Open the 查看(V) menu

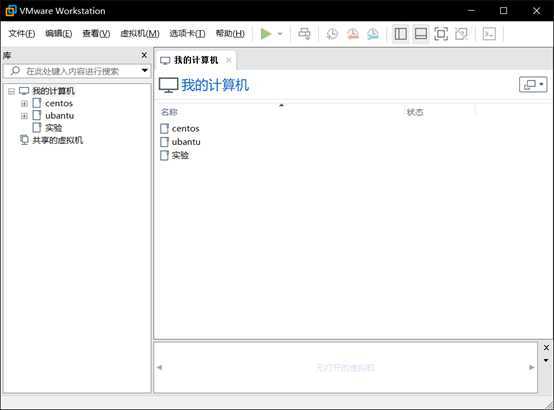click(96, 34)
